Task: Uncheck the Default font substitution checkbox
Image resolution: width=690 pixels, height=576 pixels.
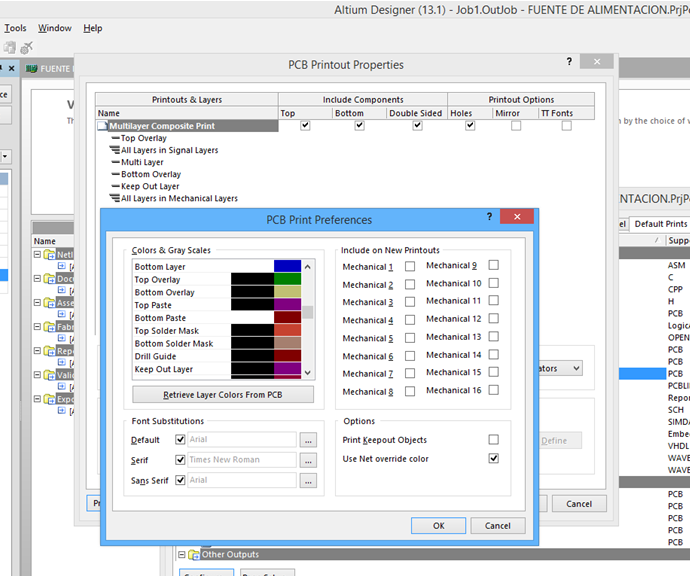Action: (x=180, y=439)
